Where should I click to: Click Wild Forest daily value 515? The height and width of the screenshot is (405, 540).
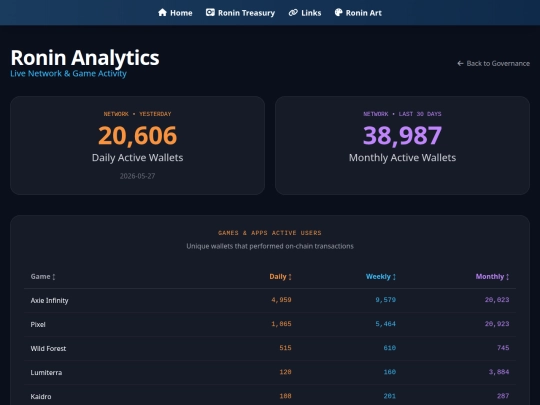point(285,348)
